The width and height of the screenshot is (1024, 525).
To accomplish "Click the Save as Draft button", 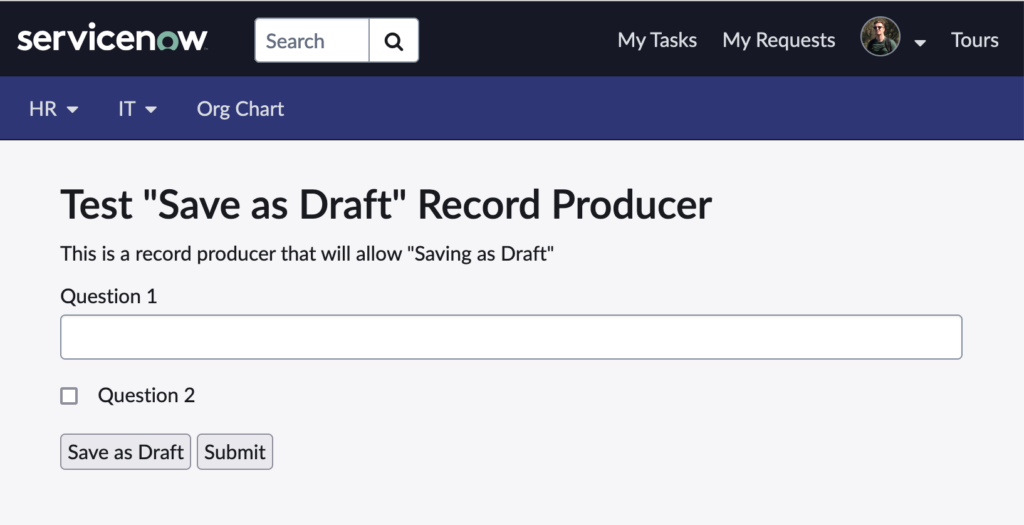I will point(125,452).
